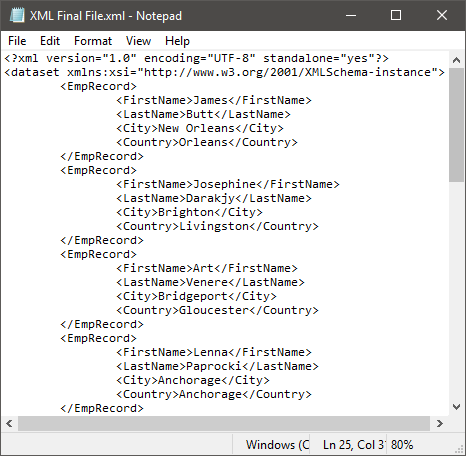Open the Format menu
This screenshot has height=456, width=466.
pyautogui.click(x=93, y=41)
